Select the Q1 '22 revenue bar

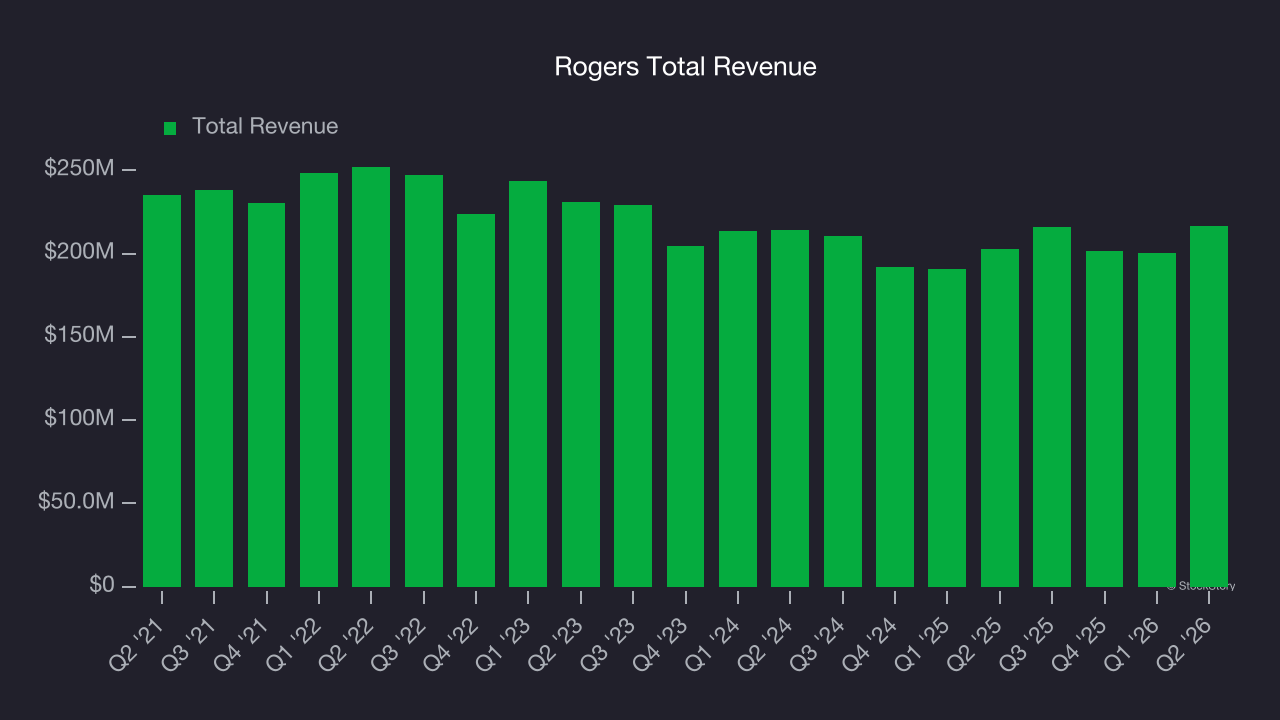click(x=319, y=380)
